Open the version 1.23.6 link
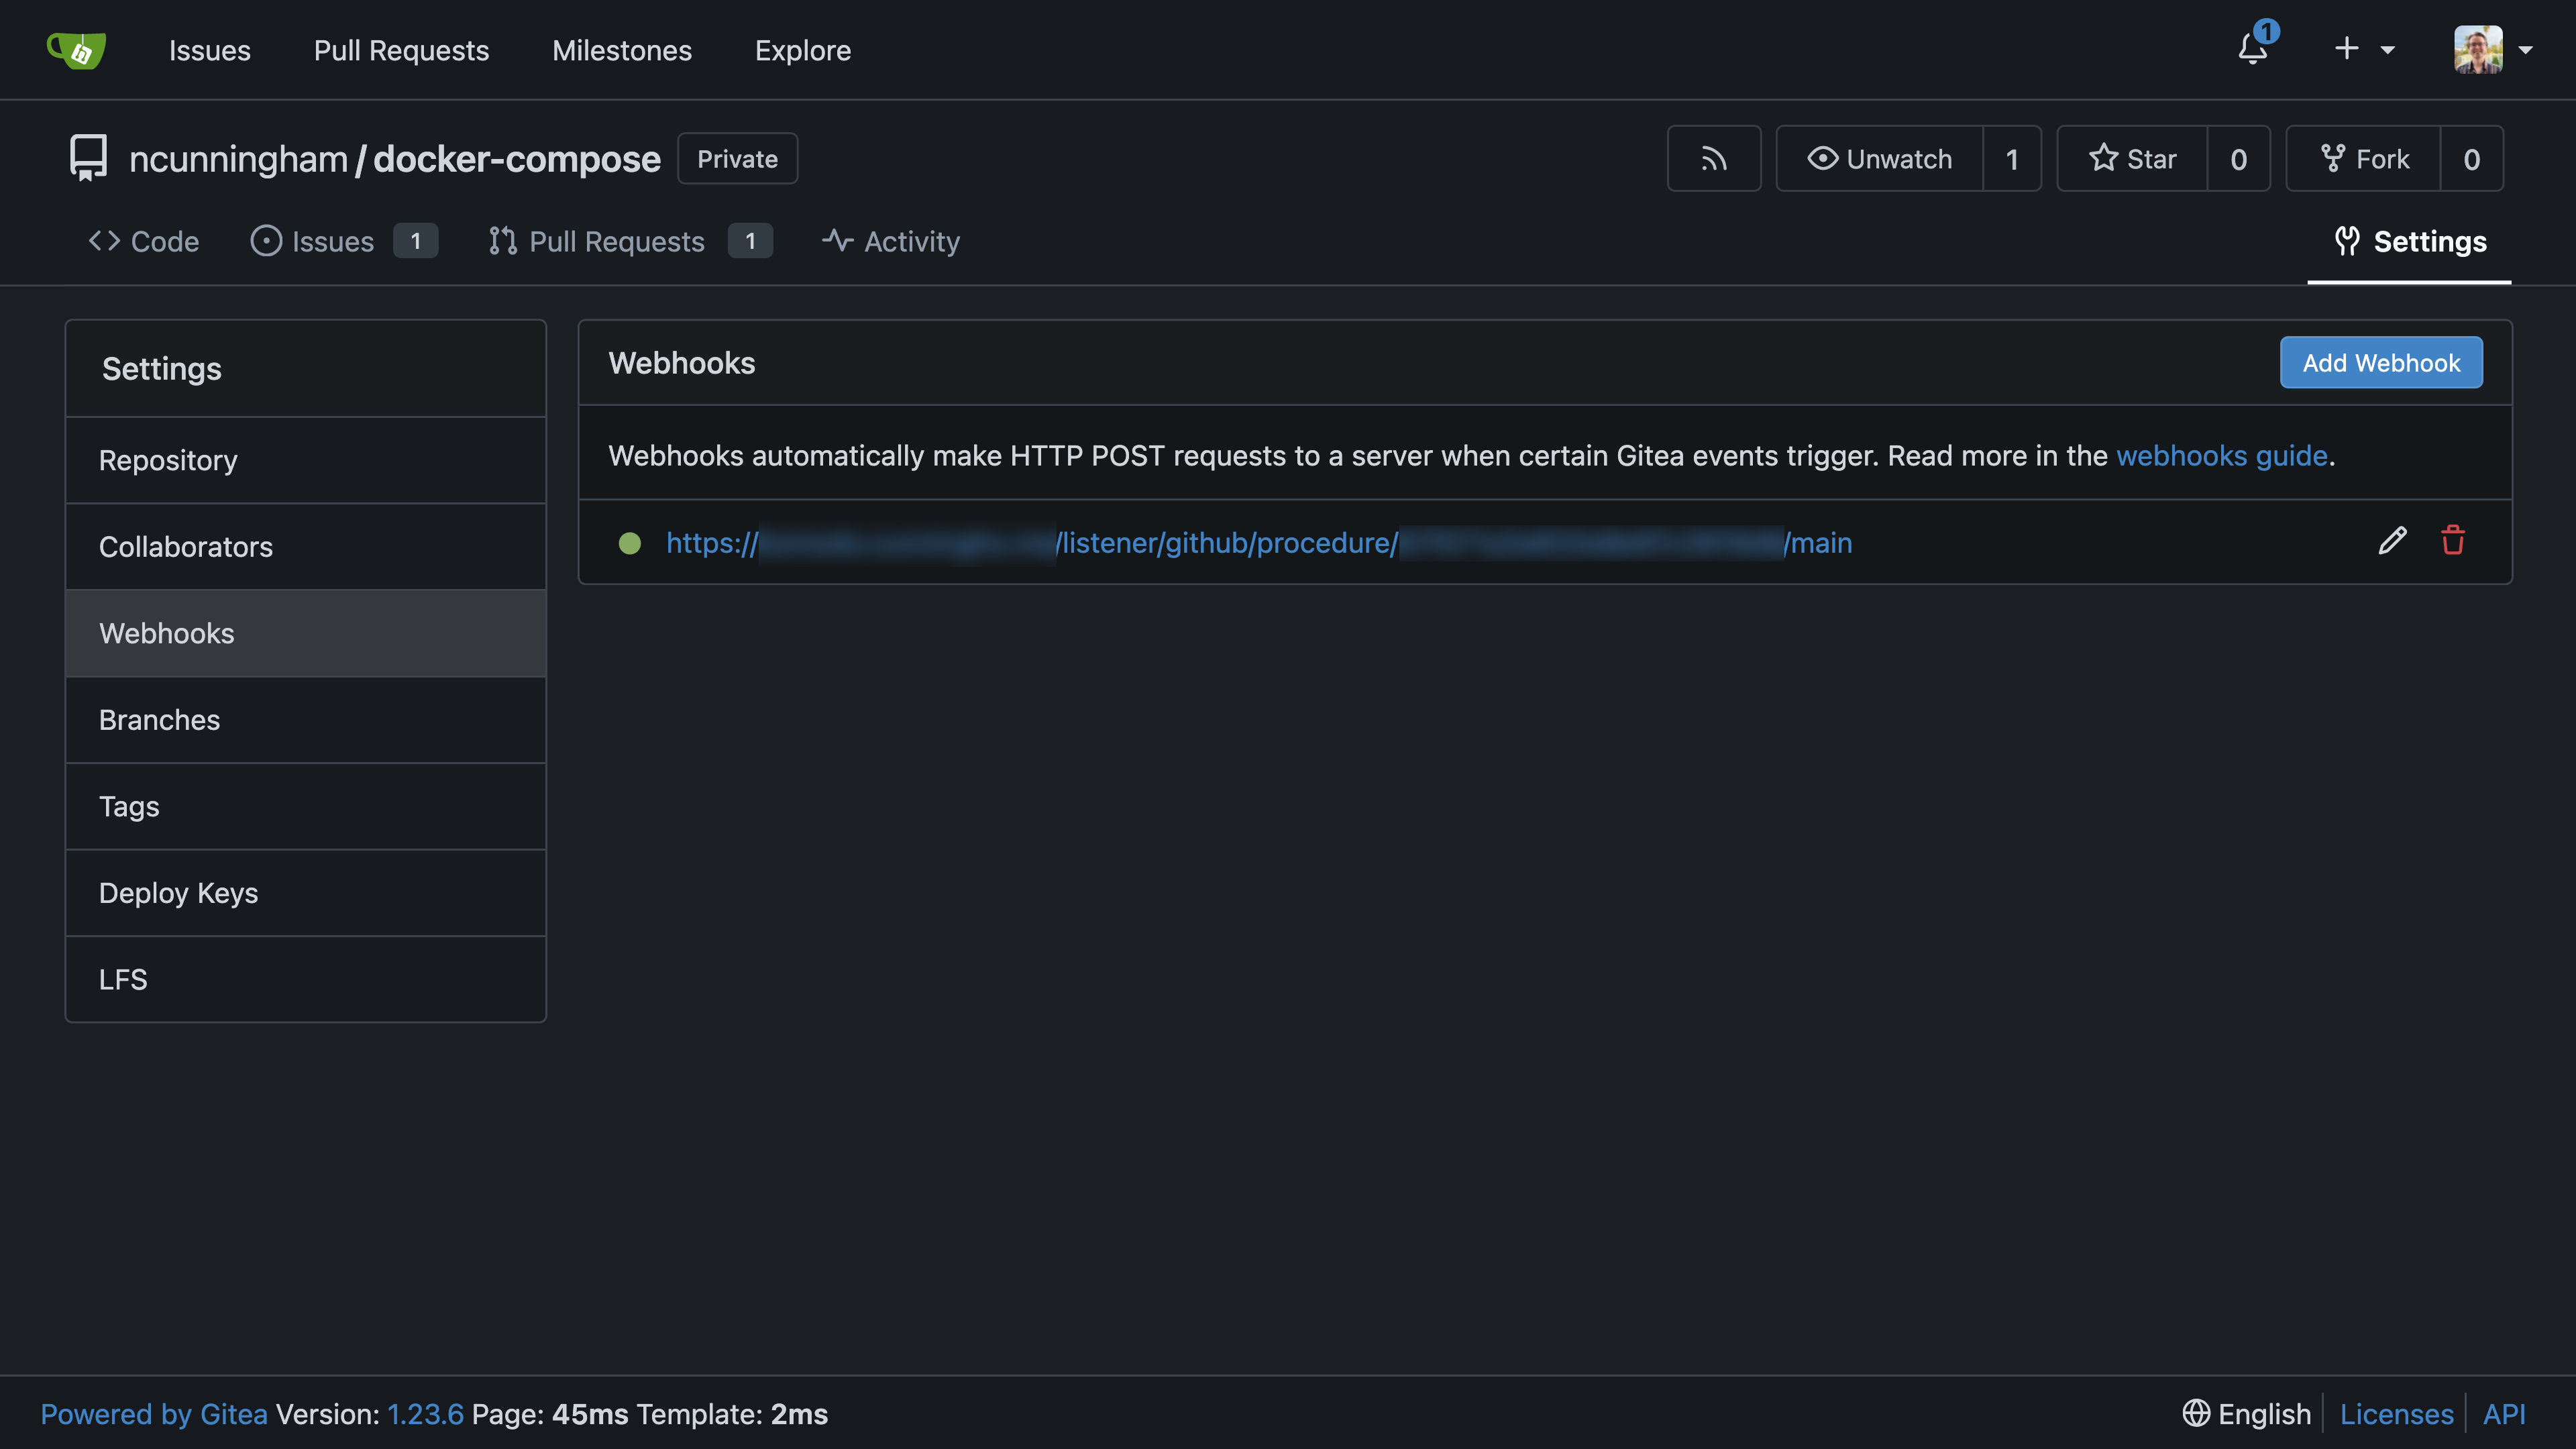 pos(425,1414)
